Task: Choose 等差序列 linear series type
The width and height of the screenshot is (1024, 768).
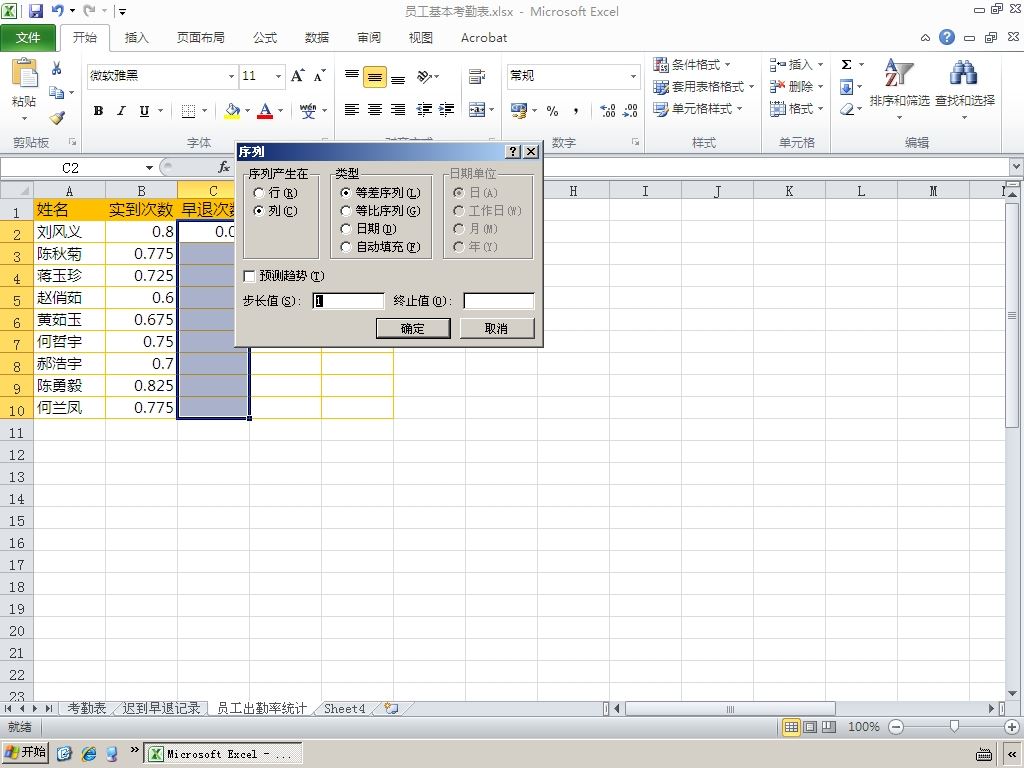Action: (x=346, y=193)
